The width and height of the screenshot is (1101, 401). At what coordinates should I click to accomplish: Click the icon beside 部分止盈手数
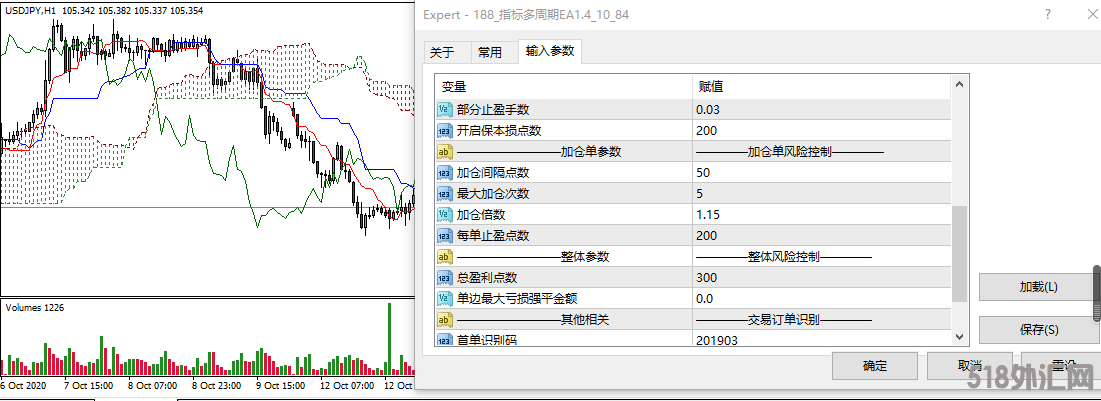pos(445,110)
